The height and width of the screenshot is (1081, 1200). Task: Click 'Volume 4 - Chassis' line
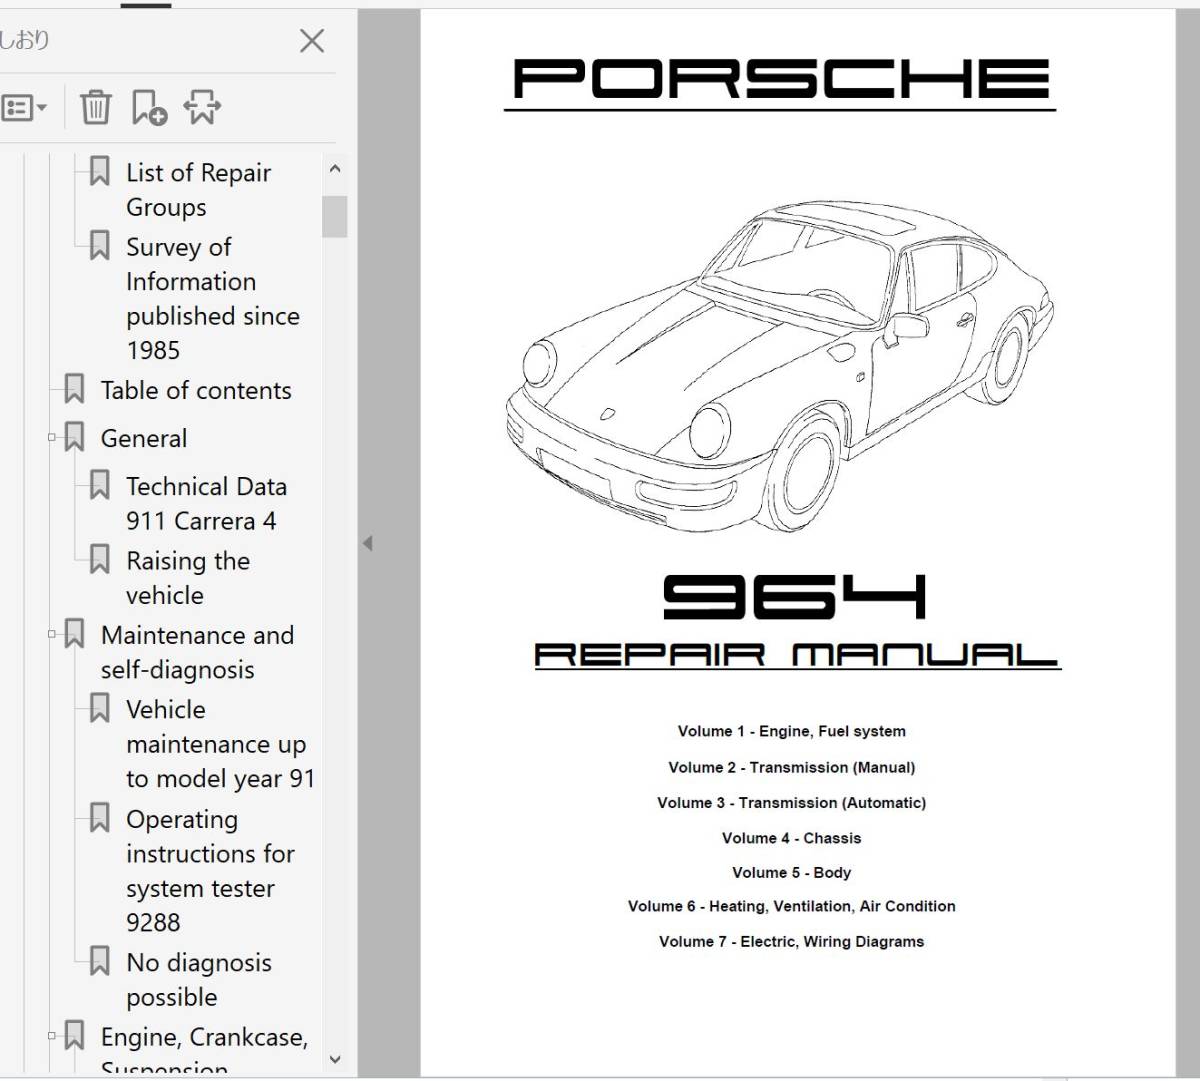click(x=792, y=838)
